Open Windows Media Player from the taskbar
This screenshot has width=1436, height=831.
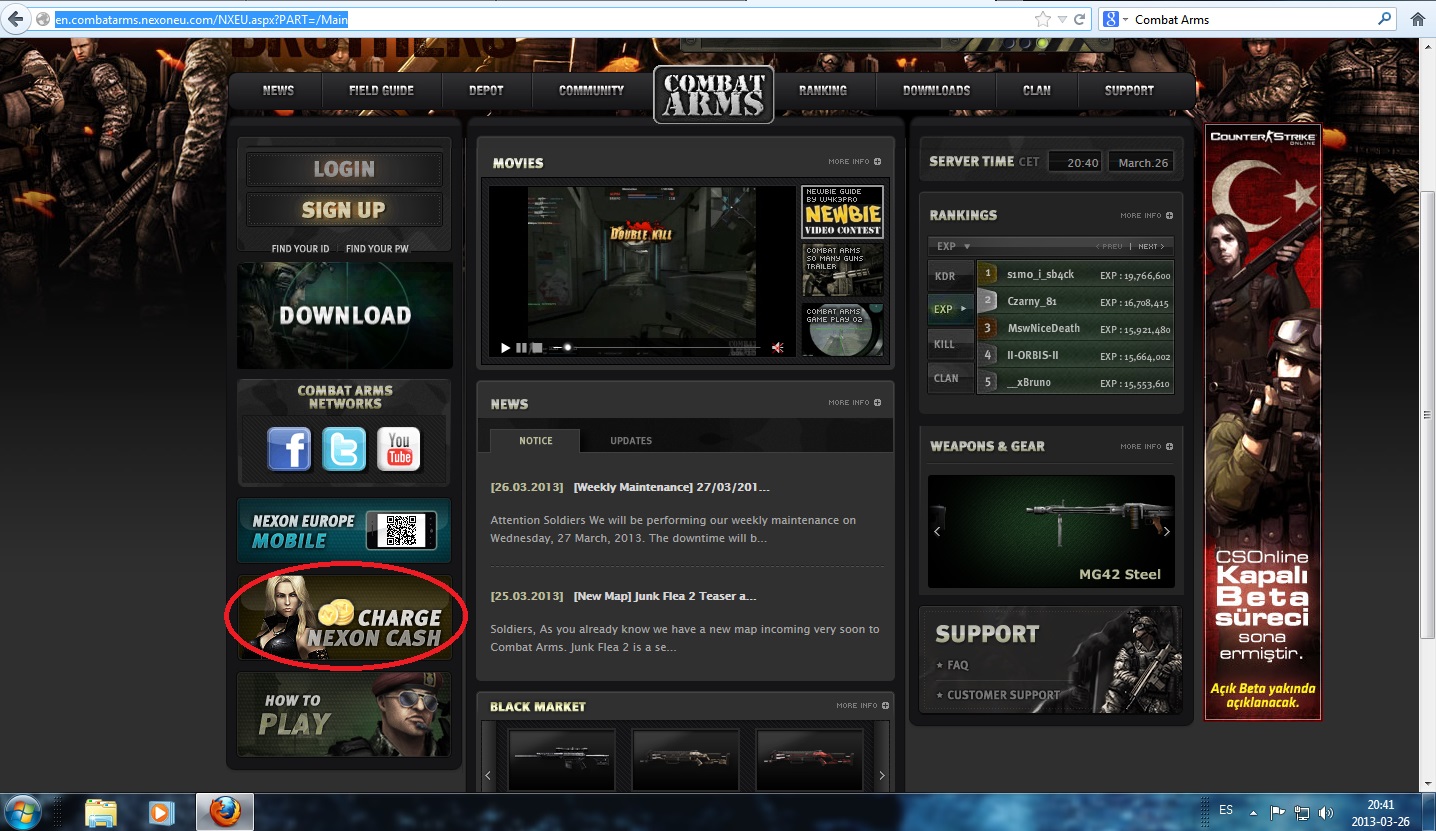pos(161,812)
